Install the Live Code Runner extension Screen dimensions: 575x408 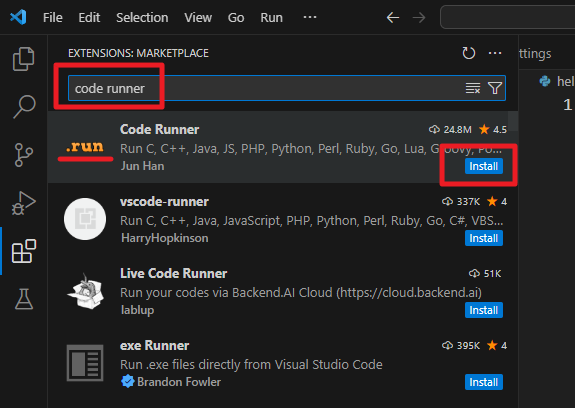[484, 310]
